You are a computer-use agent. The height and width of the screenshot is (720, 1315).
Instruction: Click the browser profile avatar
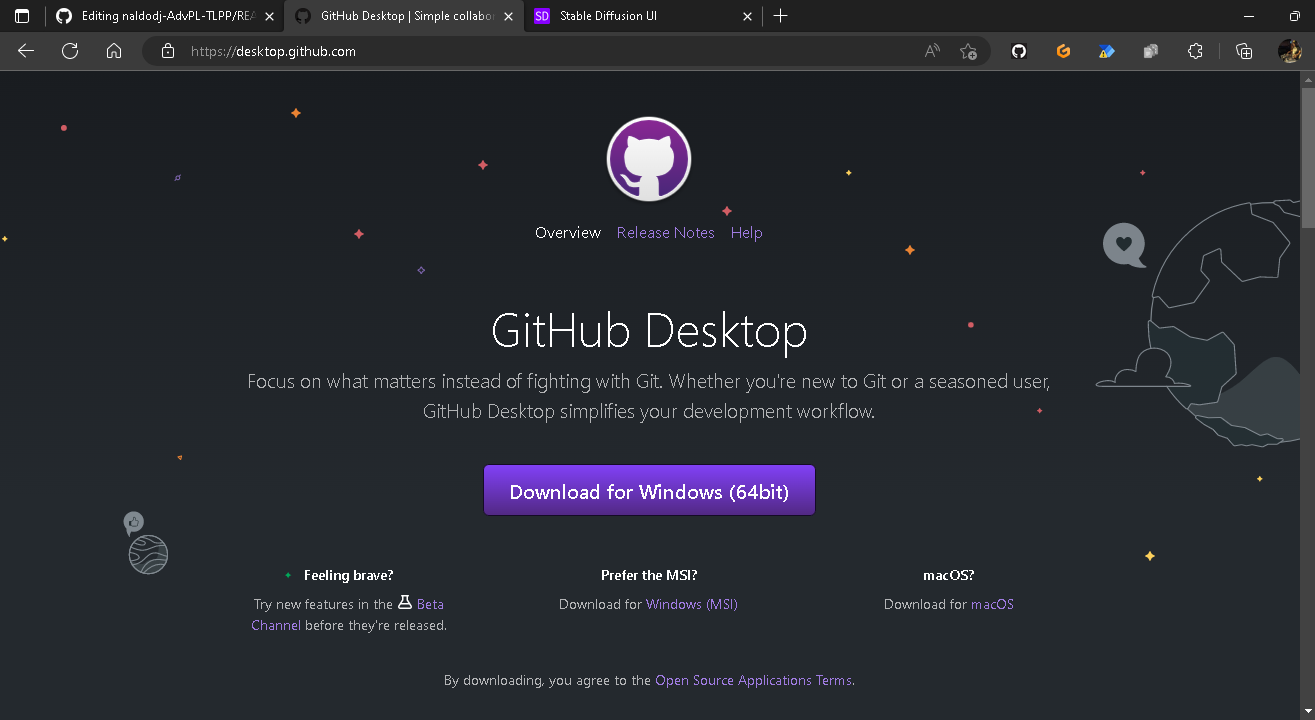(x=1291, y=50)
